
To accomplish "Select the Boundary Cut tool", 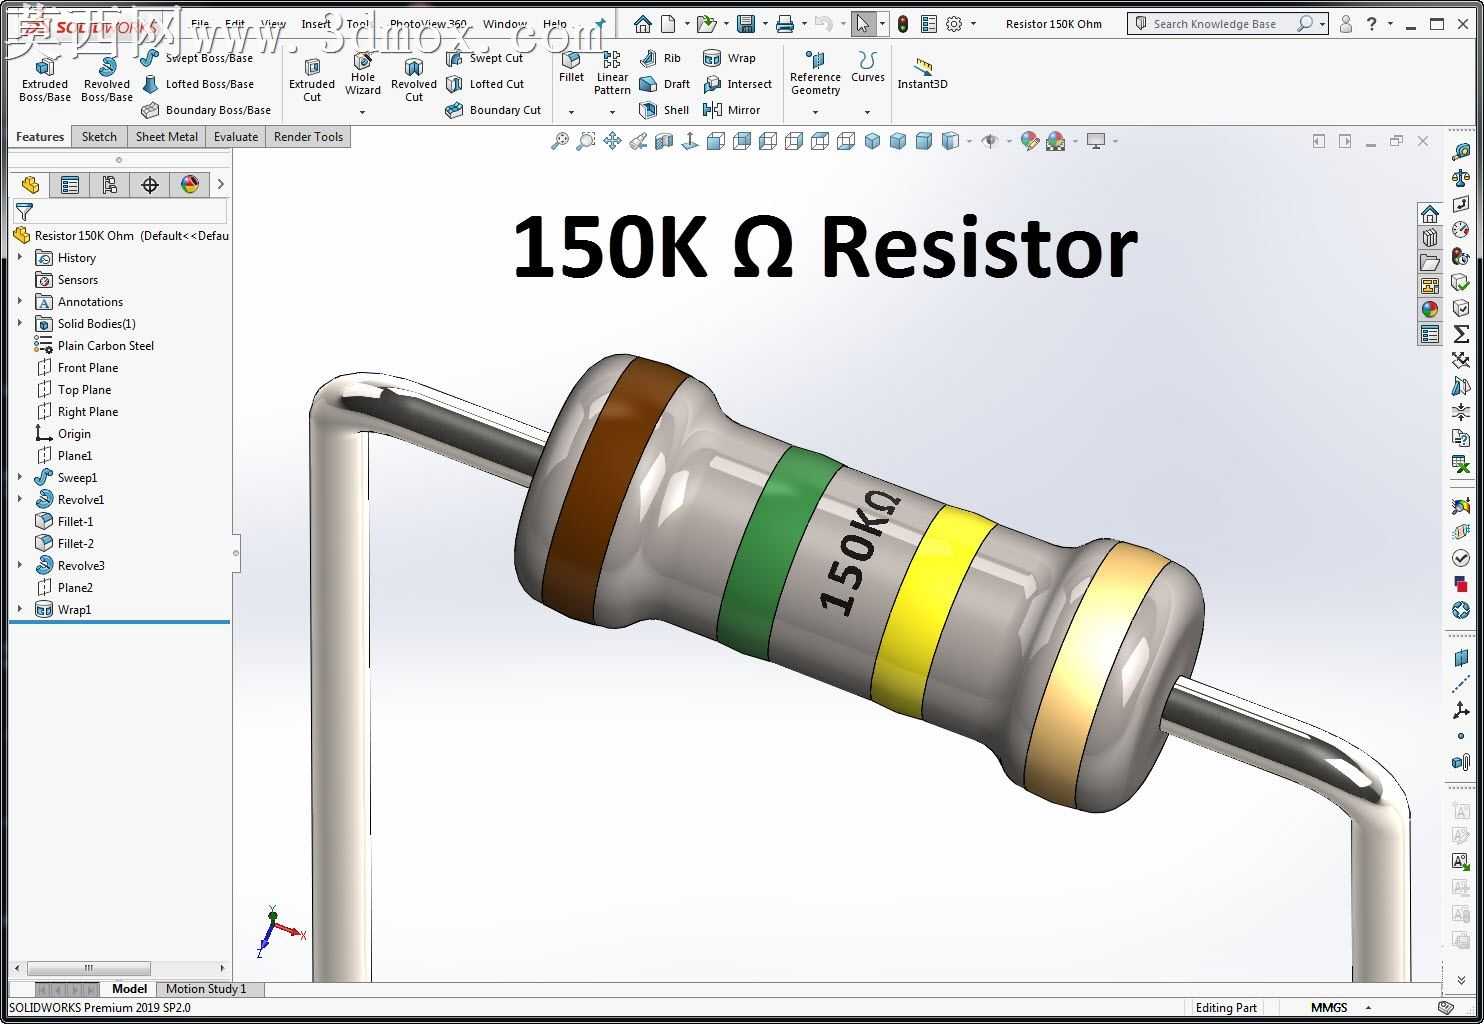I will 494,110.
